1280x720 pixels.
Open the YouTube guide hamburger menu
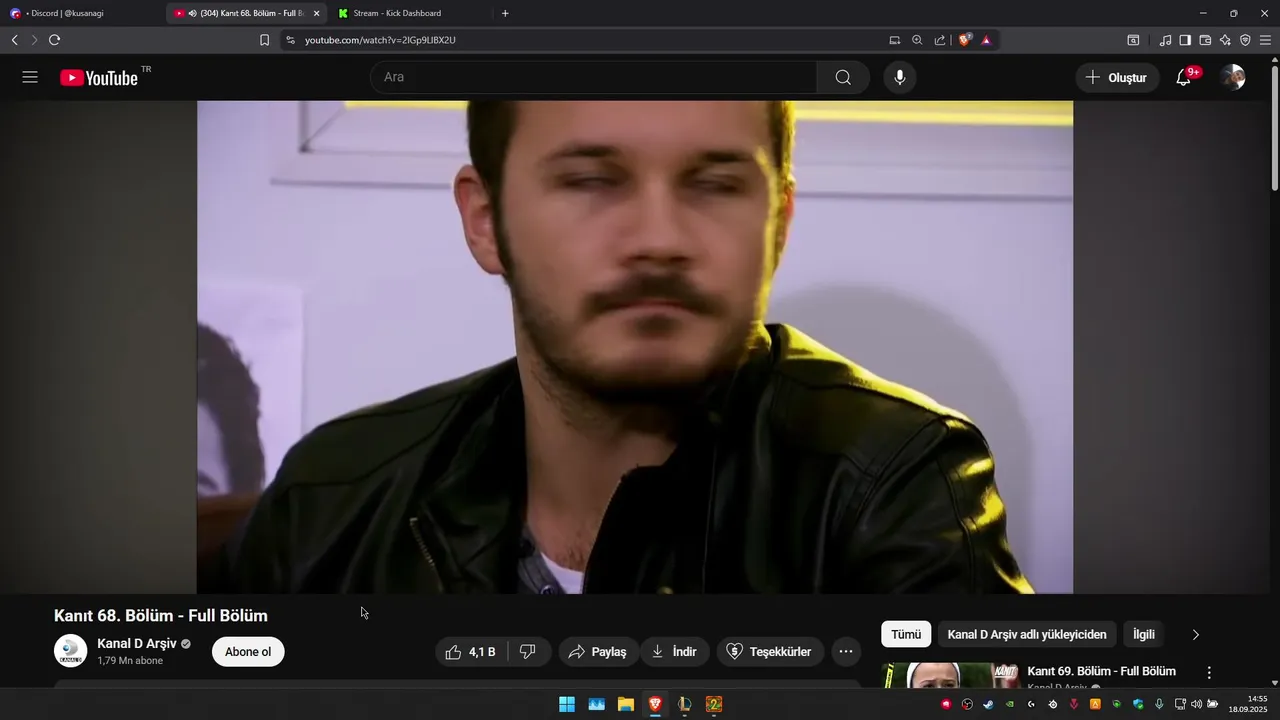coord(30,77)
